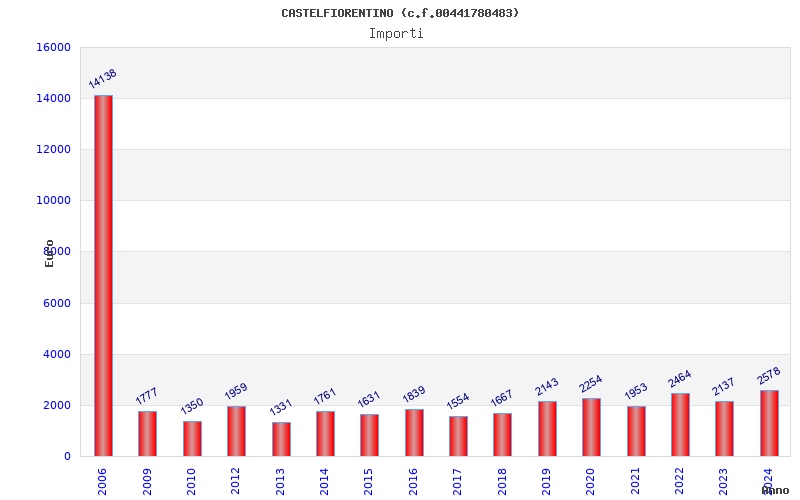The image size is (800, 500).
Task: Click the x-axis year label 2016
Action: click(x=413, y=481)
